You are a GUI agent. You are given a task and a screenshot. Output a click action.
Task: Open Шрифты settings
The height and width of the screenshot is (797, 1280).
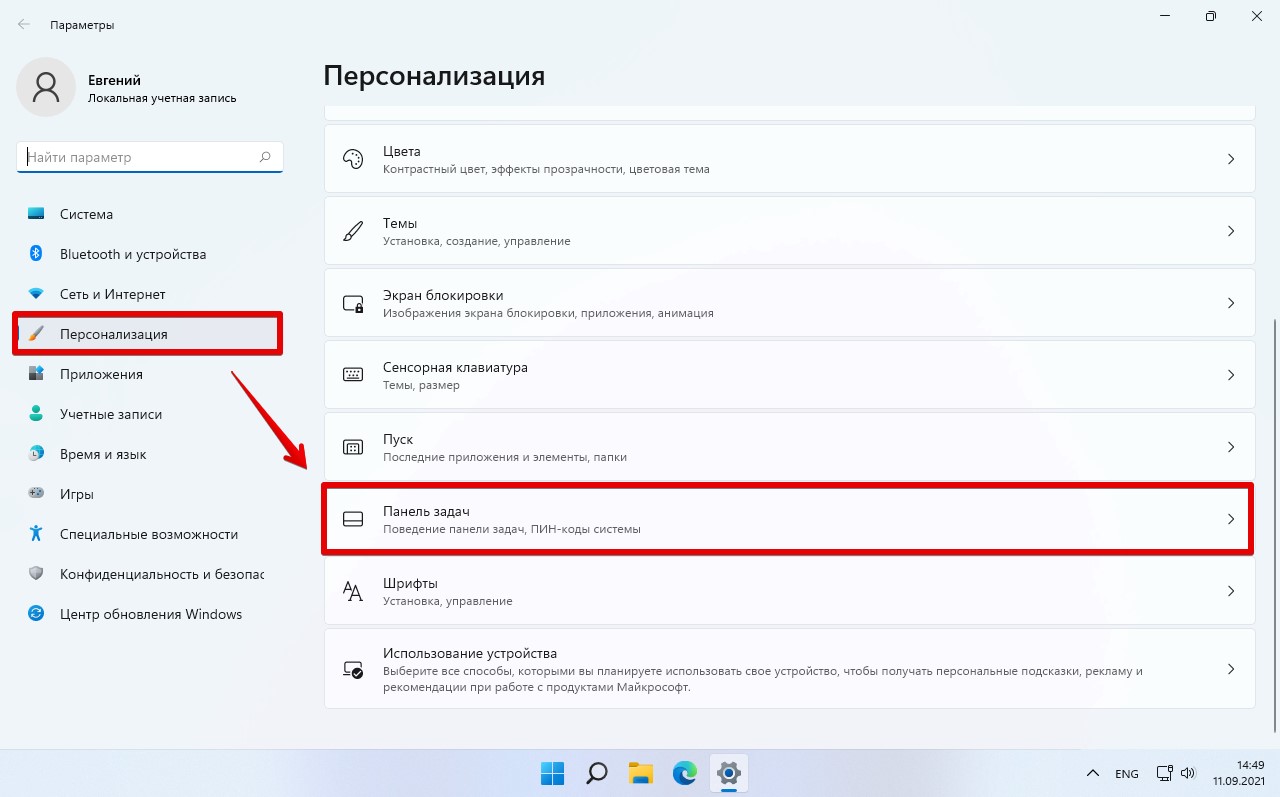pos(789,591)
